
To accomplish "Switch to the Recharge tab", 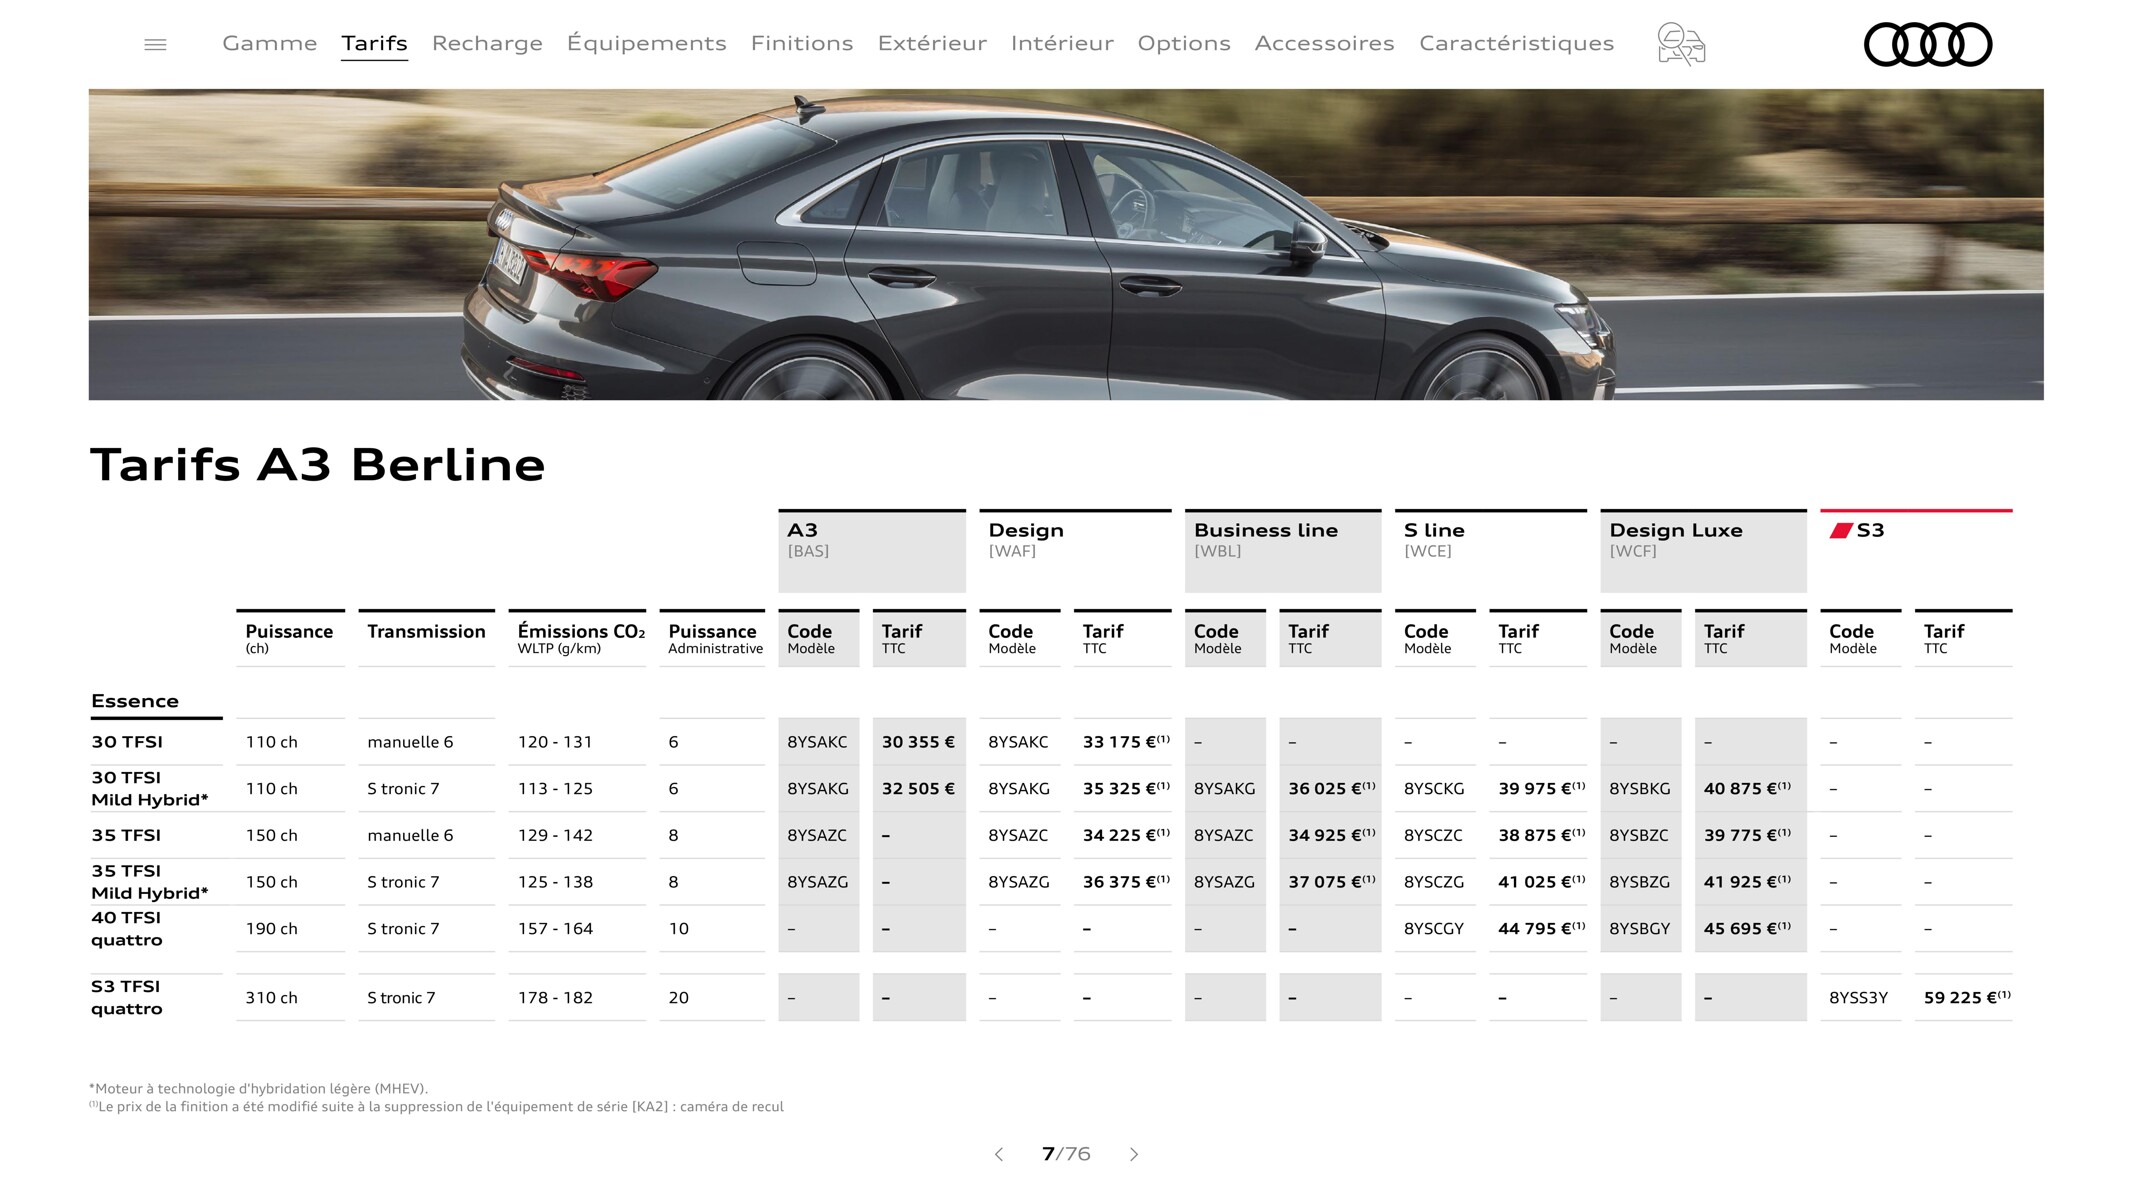I will pyautogui.click(x=487, y=43).
